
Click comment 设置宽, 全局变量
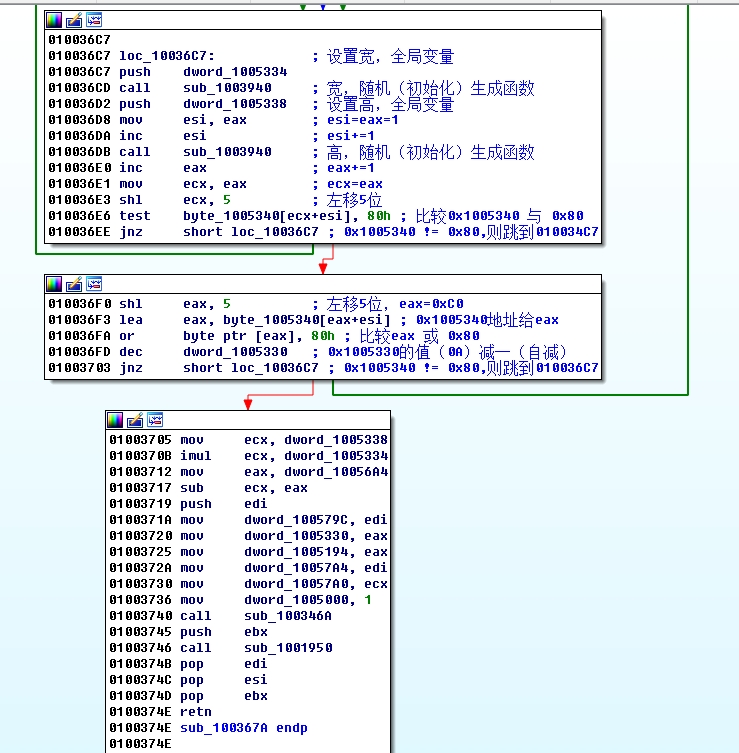390,56
